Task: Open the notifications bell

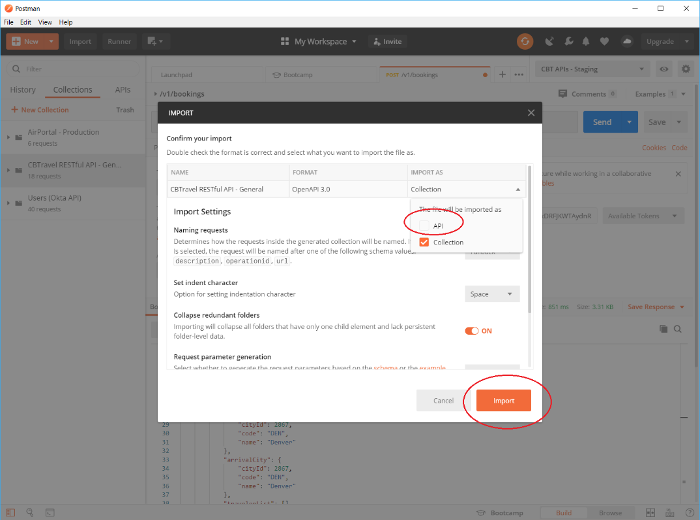Action: click(586, 42)
